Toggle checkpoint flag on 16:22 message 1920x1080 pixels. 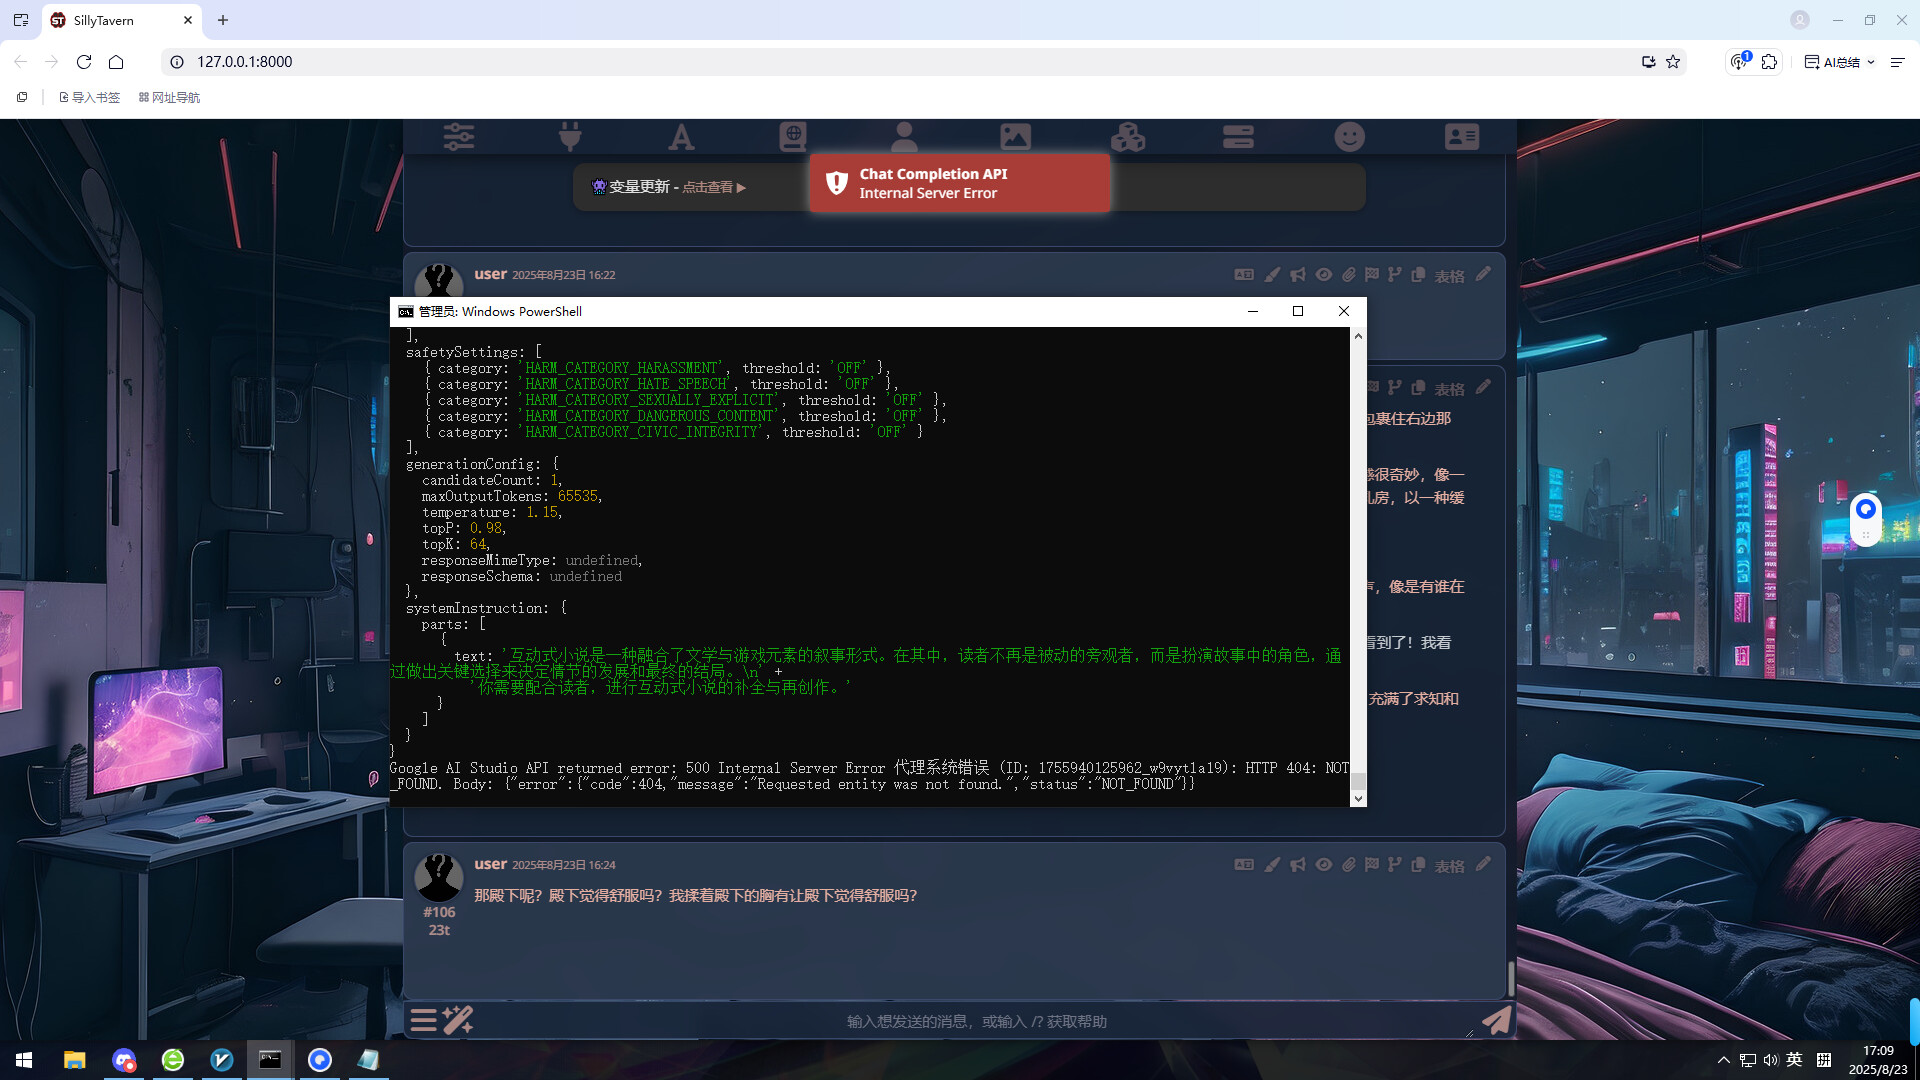coord(1371,274)
